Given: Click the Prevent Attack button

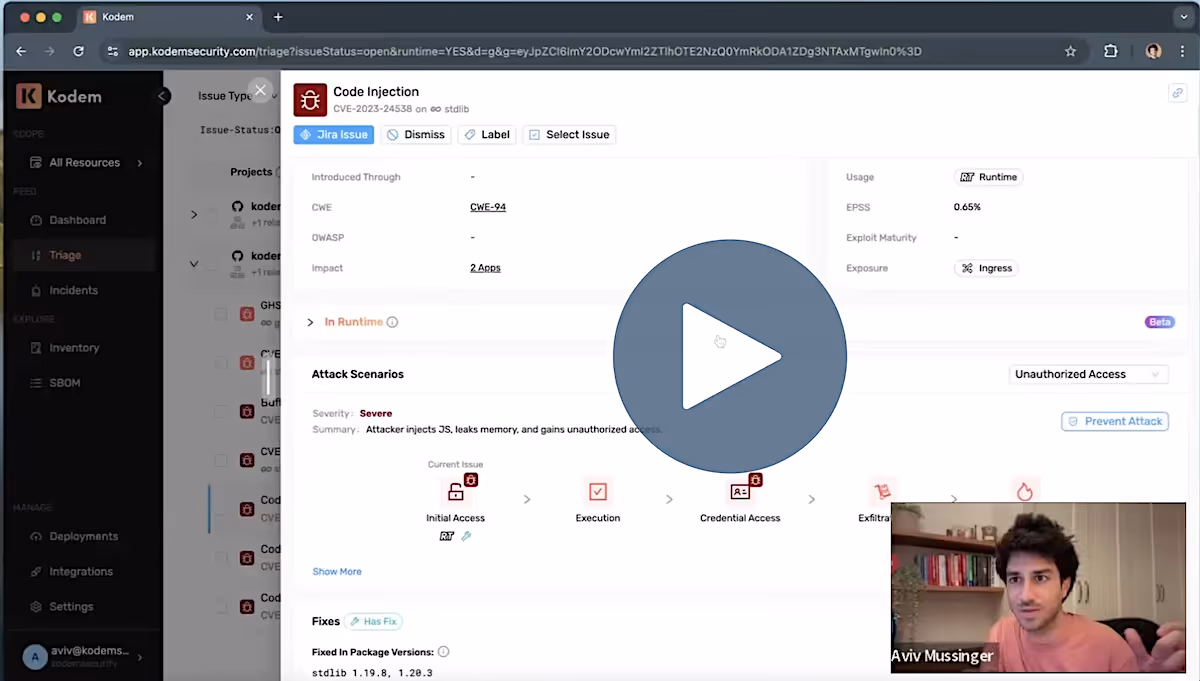Looking at the screenshot, I should click(1115, 421).
